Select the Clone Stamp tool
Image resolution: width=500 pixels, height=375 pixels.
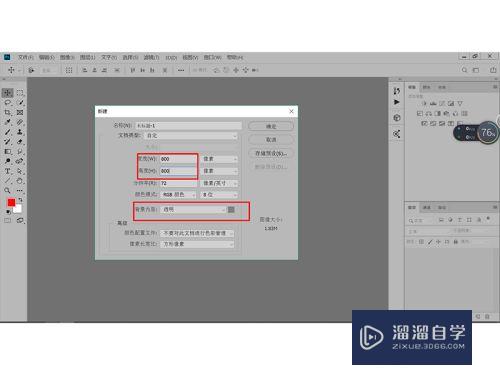pyautogui.click(x=20, y=132)
